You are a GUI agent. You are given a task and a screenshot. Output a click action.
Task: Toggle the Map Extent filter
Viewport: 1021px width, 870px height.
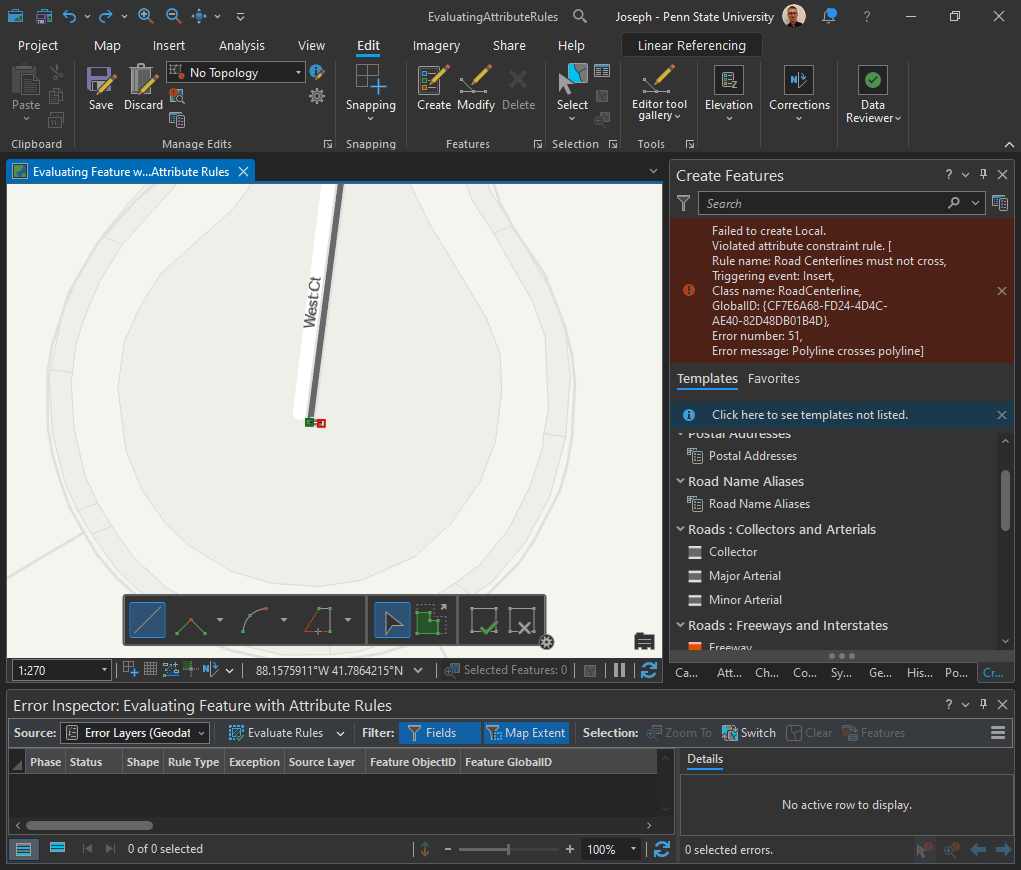click(x=526, y=733)
